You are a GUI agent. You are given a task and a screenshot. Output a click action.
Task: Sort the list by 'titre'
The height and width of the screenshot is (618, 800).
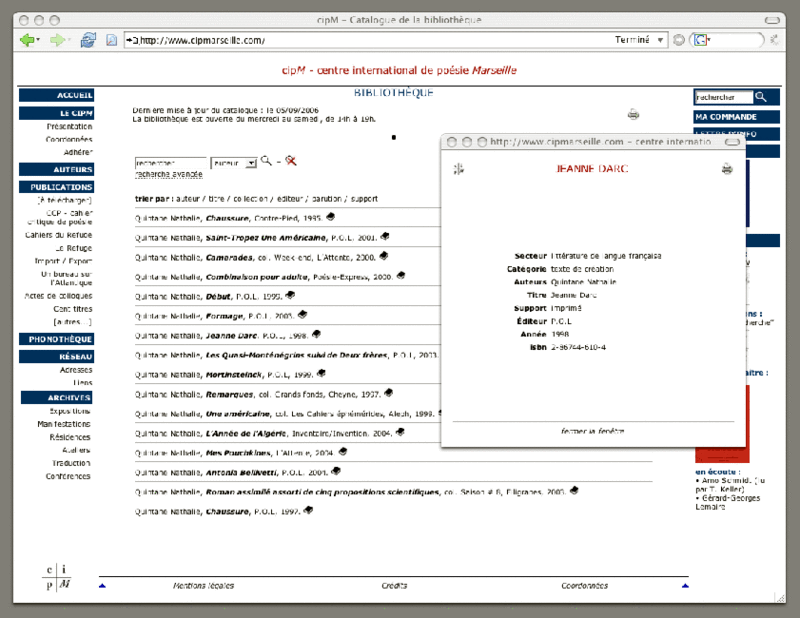tap(217, 199)
